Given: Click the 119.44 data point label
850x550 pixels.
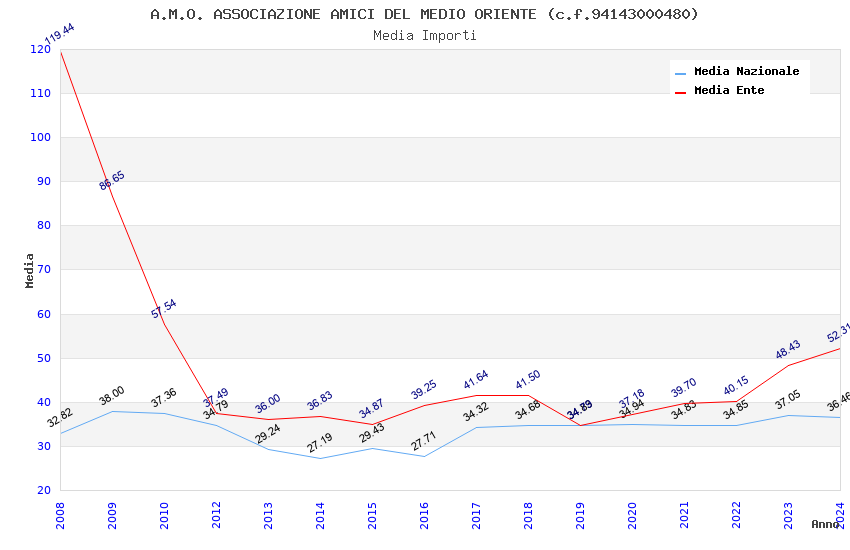Looking at the screenshot, I should pos(60,34).
